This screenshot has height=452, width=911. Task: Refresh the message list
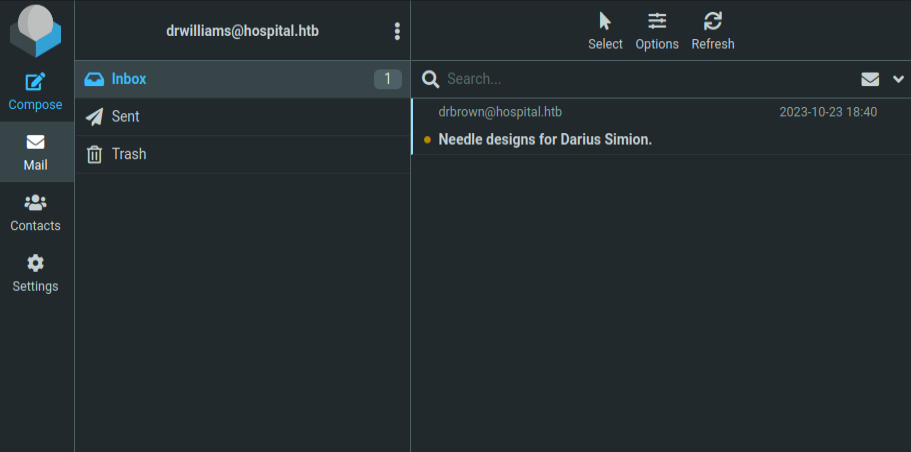click(x=713, y=31)
